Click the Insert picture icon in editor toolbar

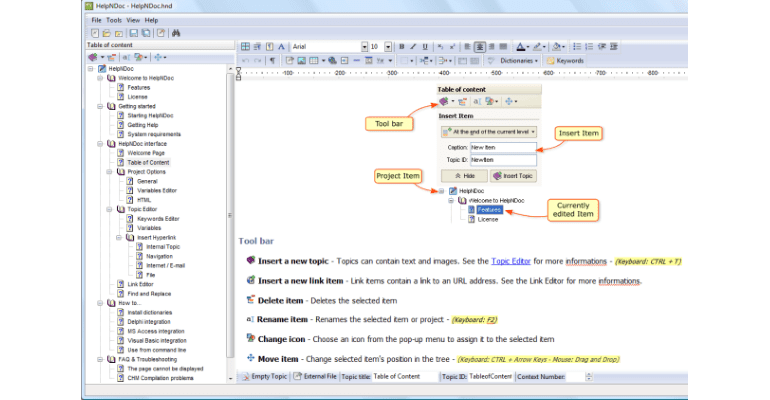pos(302,60)
